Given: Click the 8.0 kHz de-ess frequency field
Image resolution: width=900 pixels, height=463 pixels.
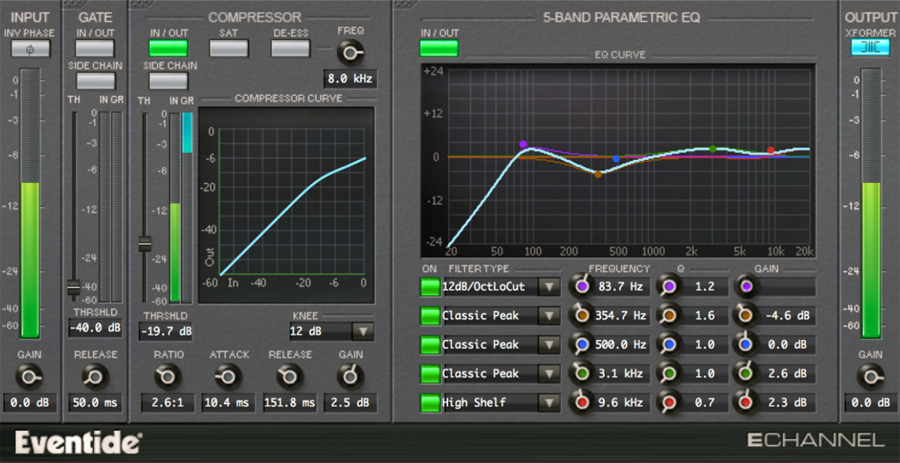Looking at the screenshot, I should click(x=350, y=79).
